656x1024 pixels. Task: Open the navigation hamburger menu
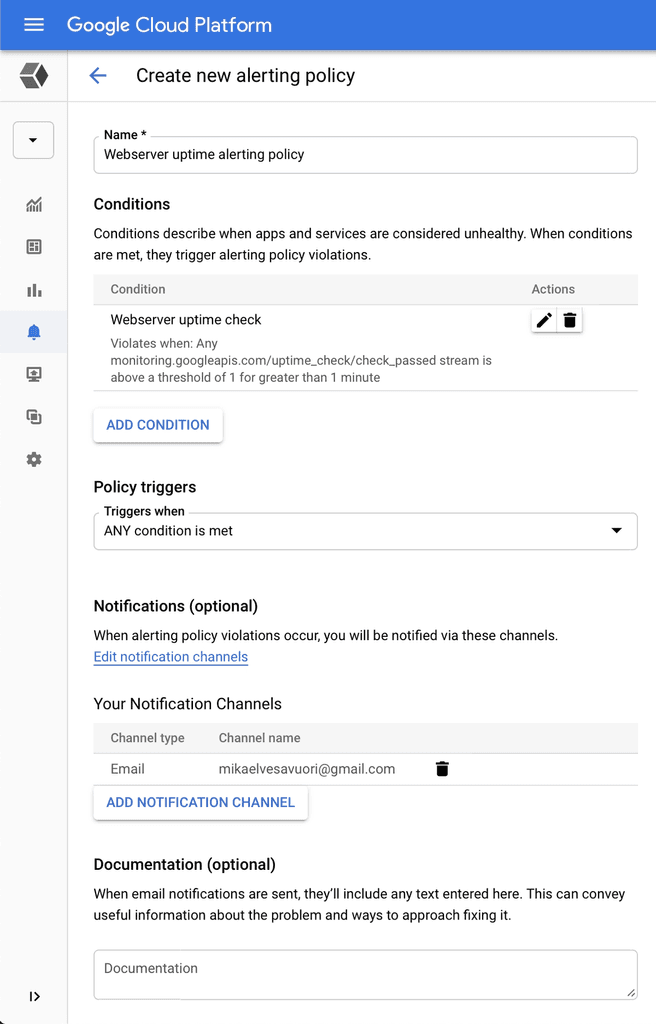pos(33,25)
